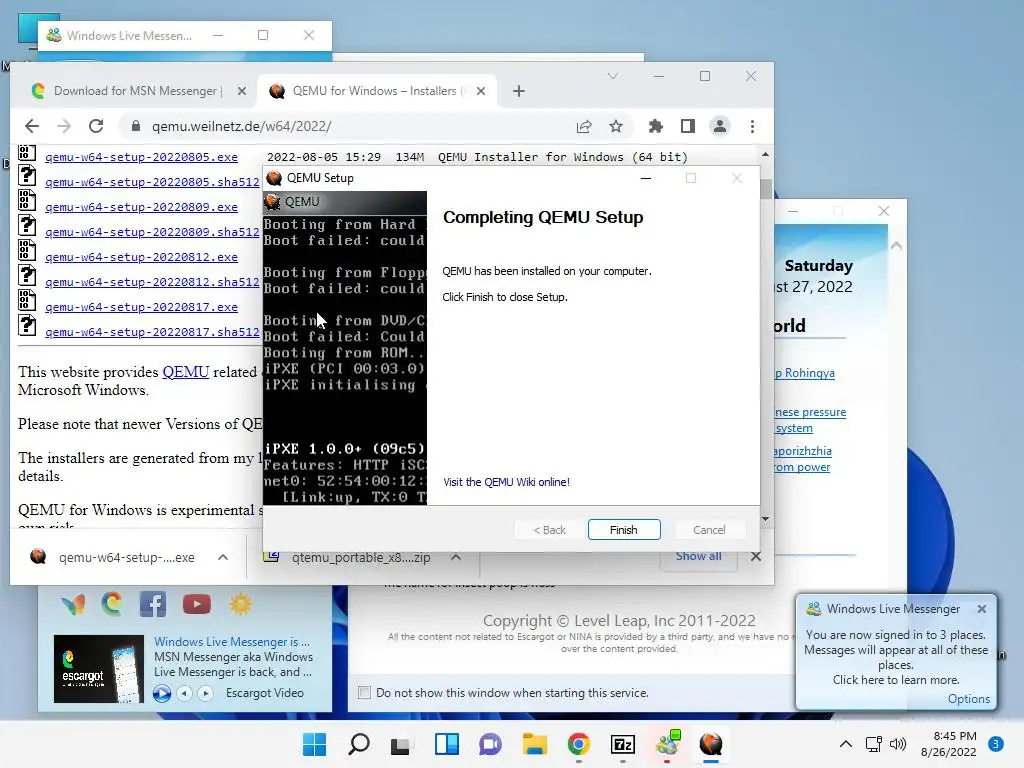Open the Windows Live Messenger is ... headline

232,642
